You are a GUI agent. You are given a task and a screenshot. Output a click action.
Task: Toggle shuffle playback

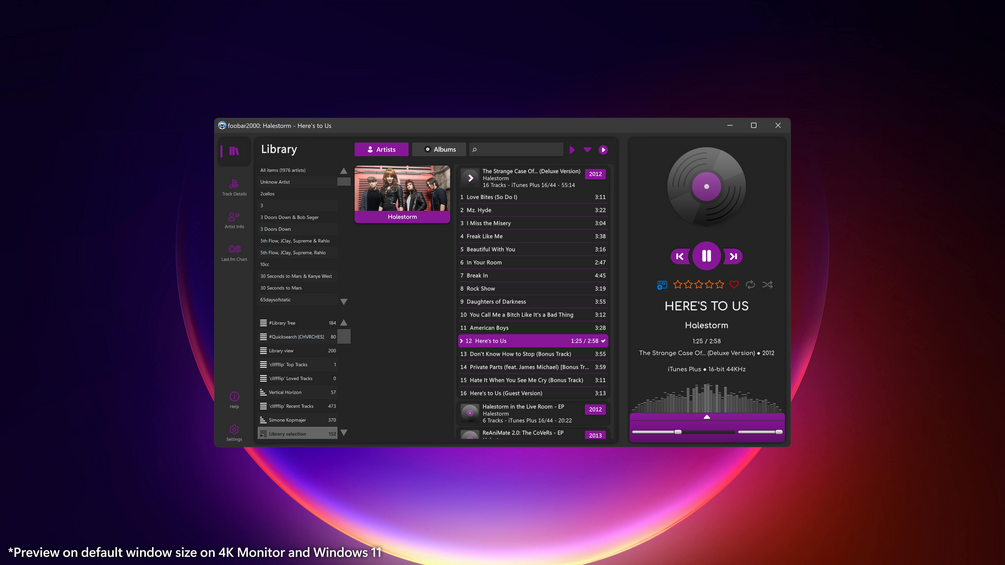(767, 284)
